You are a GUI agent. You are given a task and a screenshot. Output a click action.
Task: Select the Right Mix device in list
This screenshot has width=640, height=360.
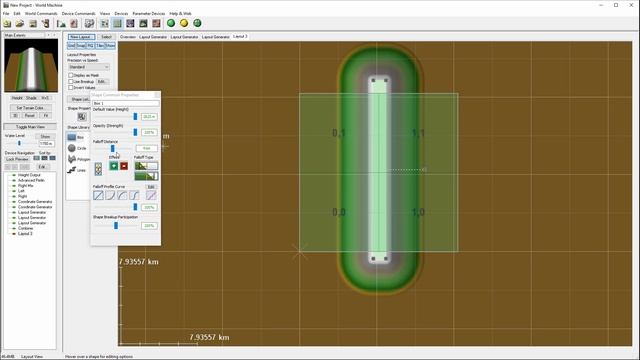[26, 185]
